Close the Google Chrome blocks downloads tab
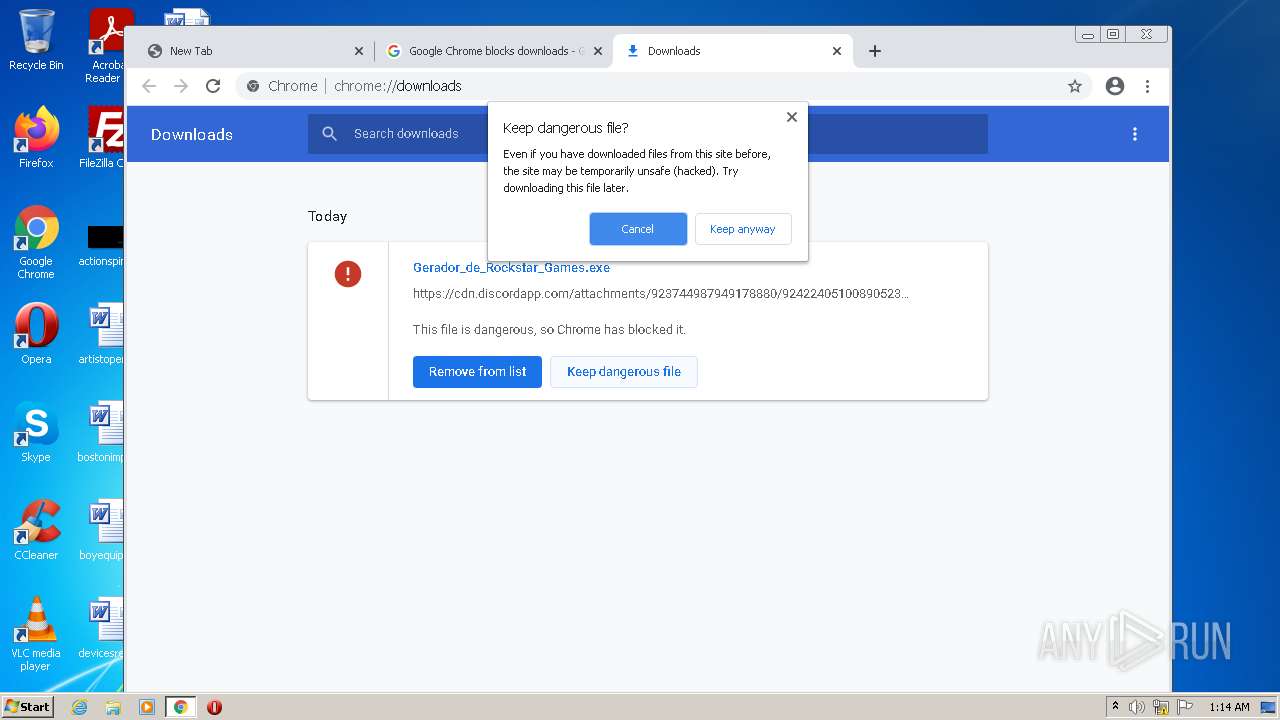This screenshot has width=1280, height=720. 598,51
